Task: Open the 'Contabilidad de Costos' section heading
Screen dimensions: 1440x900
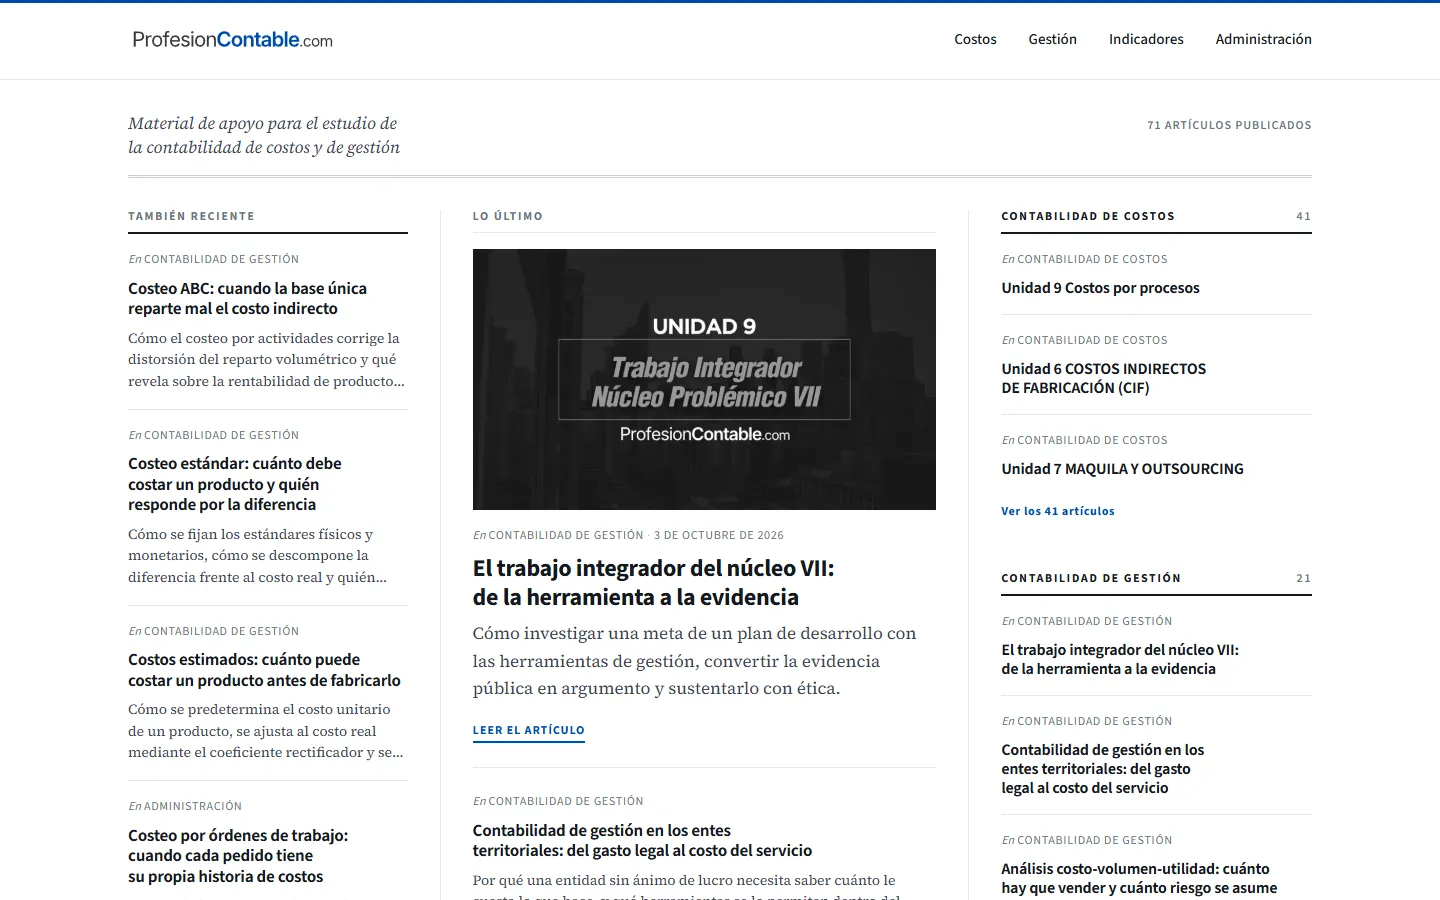Action: point(1088,216)
